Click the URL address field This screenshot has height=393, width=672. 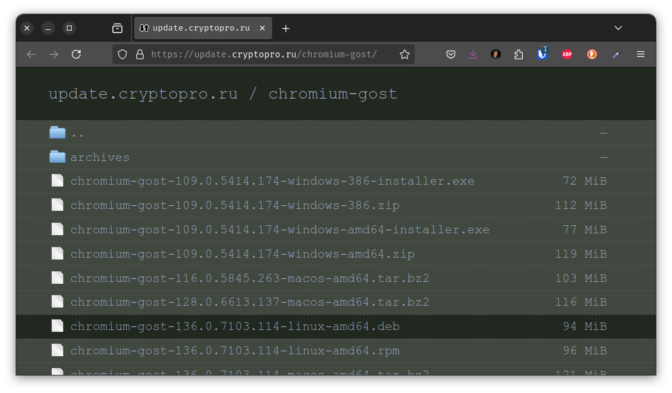tap(264, 54)
